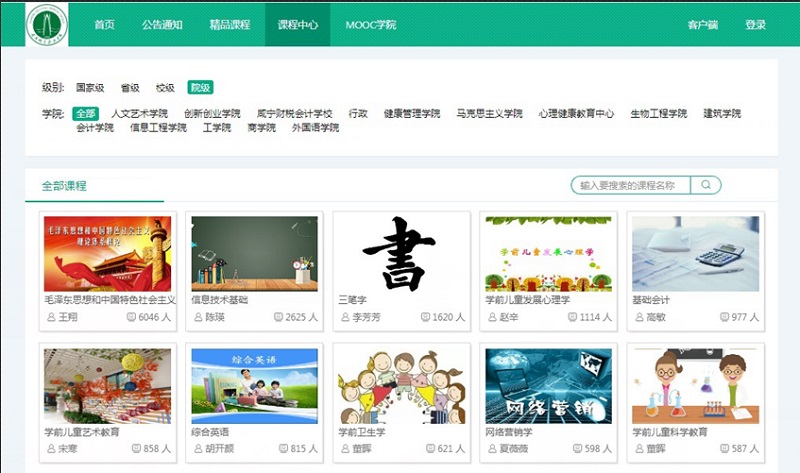
Task: Open the 精品课程 navigation tab
Action: coord(230,24)
